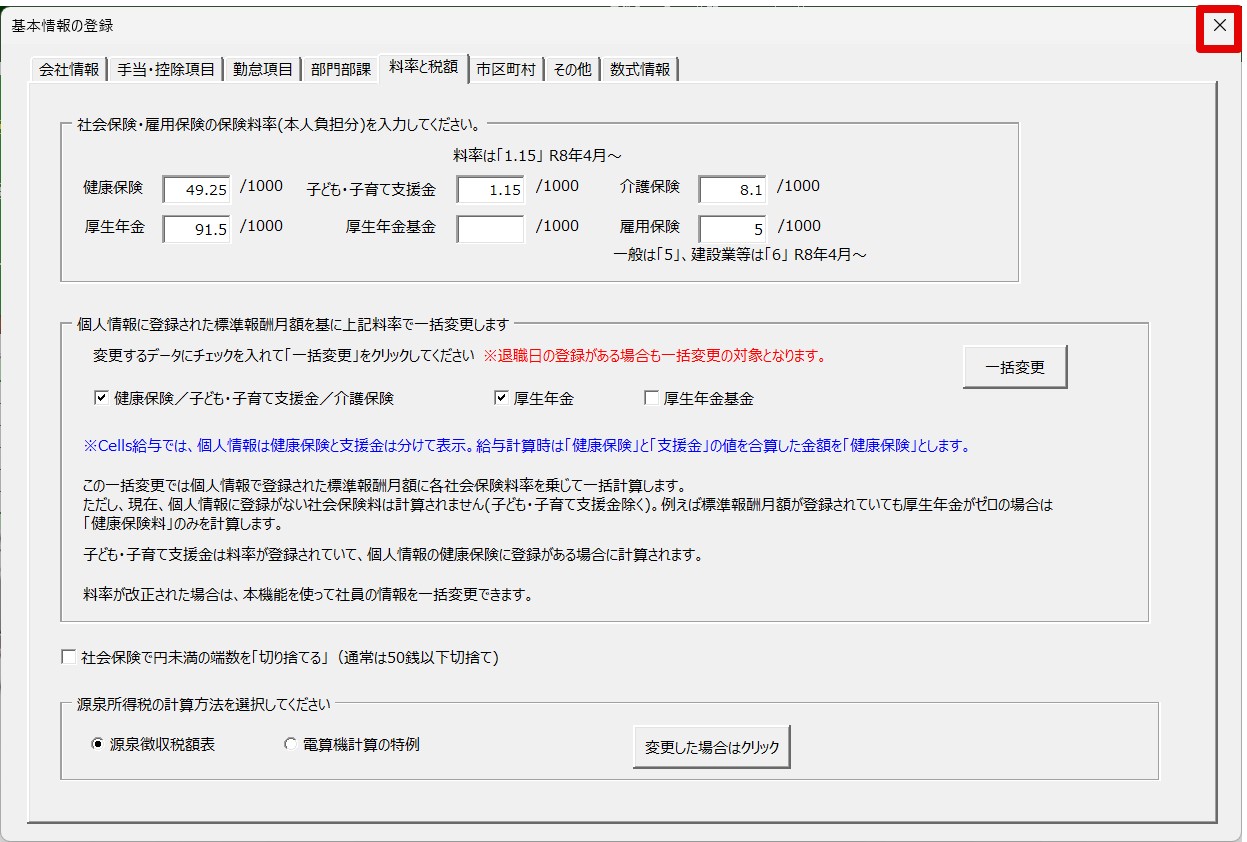The height and width of the screenshot is (842, 1247).
Task: Click the 厚生年金 rate input field
Action: point(197,229)
